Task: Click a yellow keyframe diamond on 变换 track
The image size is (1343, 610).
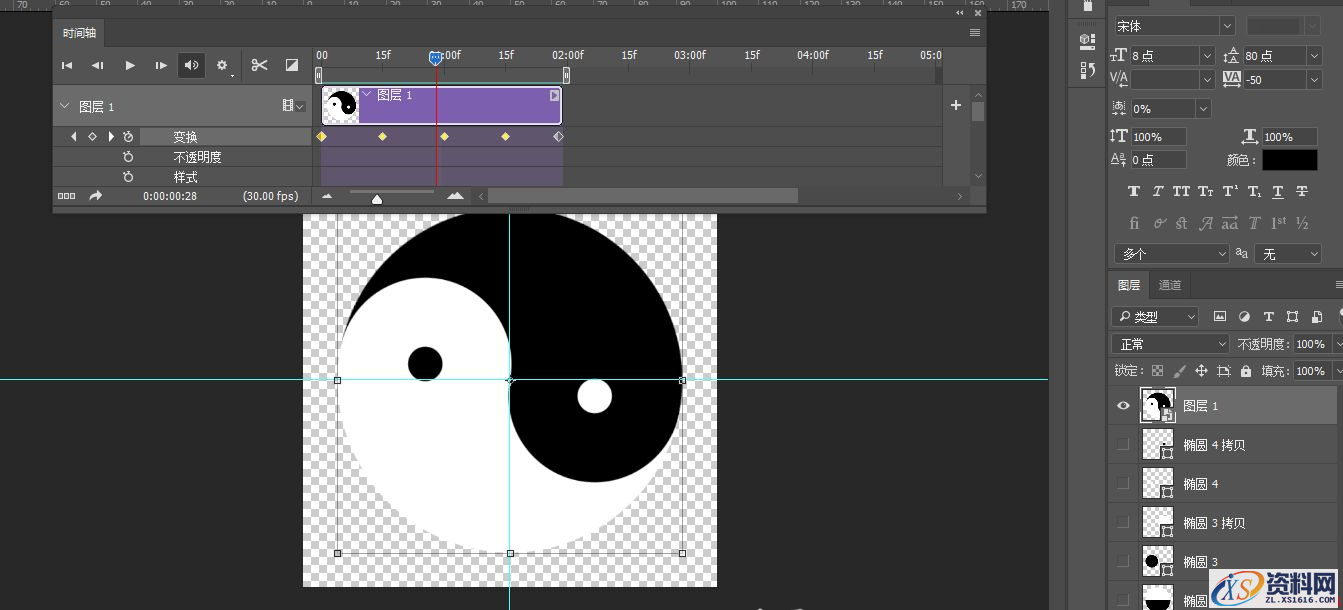Action: tap(382, 136)
